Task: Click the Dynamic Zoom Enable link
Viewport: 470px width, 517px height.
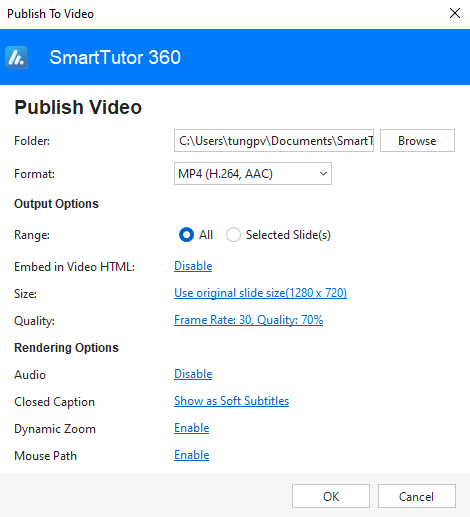Action: pos(192,428)
